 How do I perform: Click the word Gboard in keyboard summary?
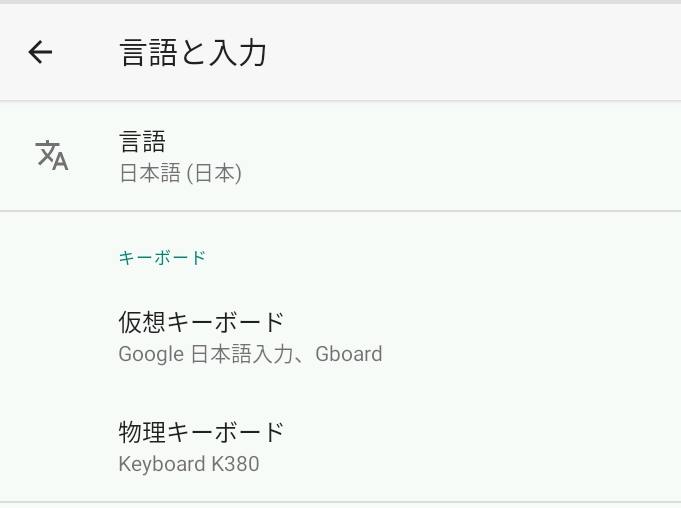click(349, 354)
